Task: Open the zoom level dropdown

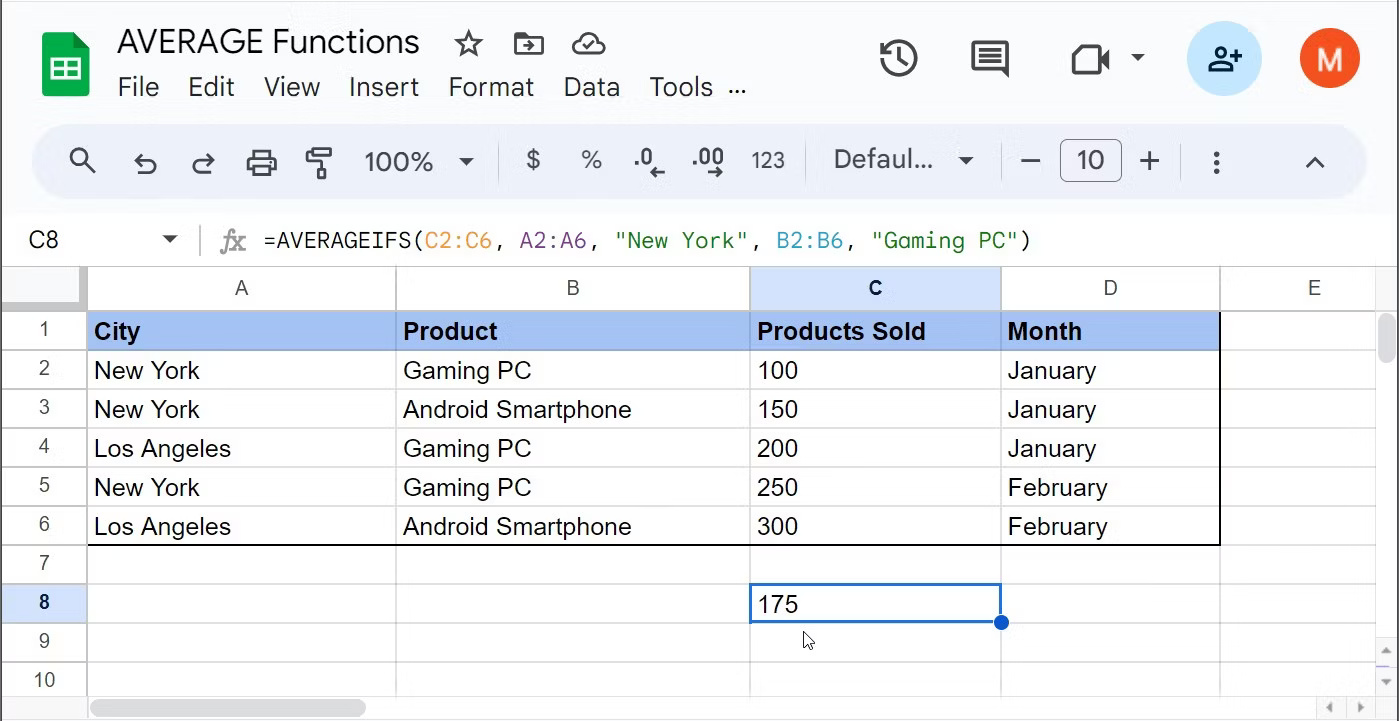Action: click(419, 160)
